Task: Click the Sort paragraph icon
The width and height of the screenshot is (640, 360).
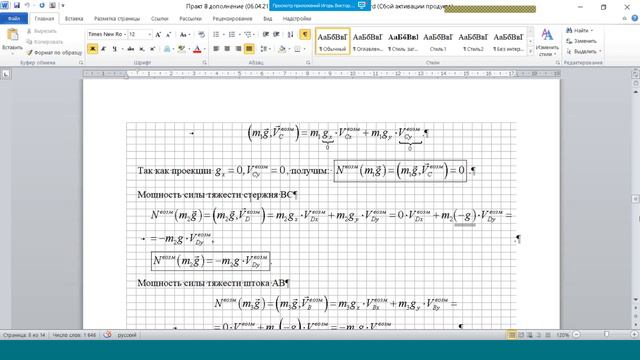Action: [290, 35]
